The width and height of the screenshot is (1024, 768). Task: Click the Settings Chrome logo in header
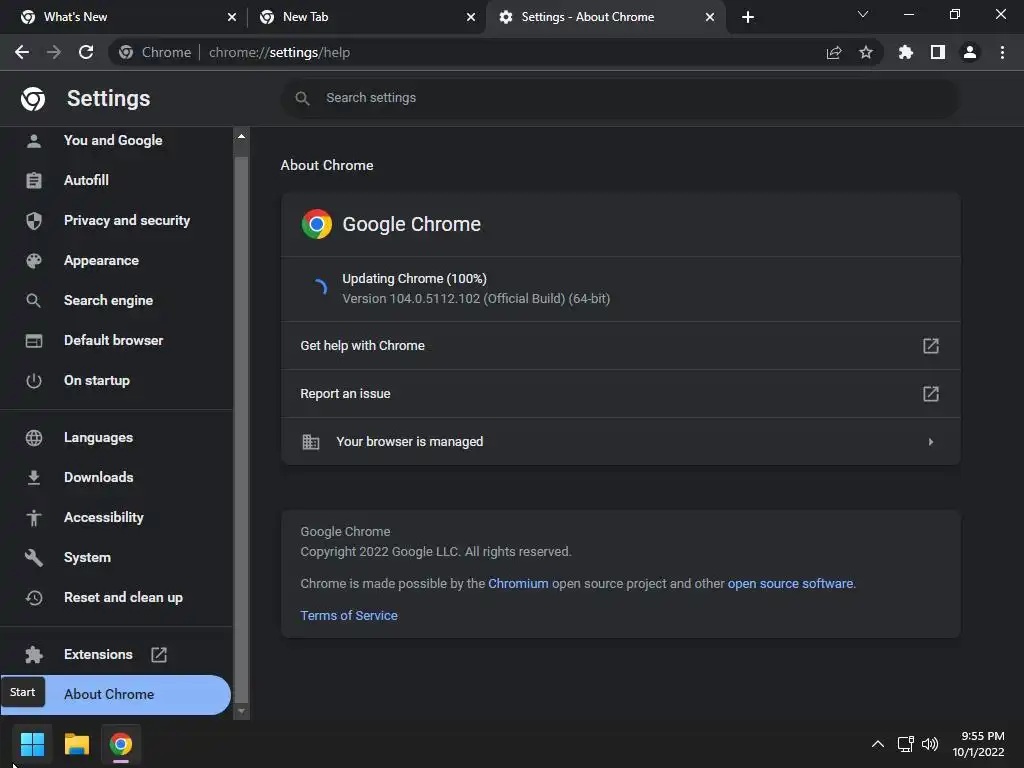tap(33, 99)
